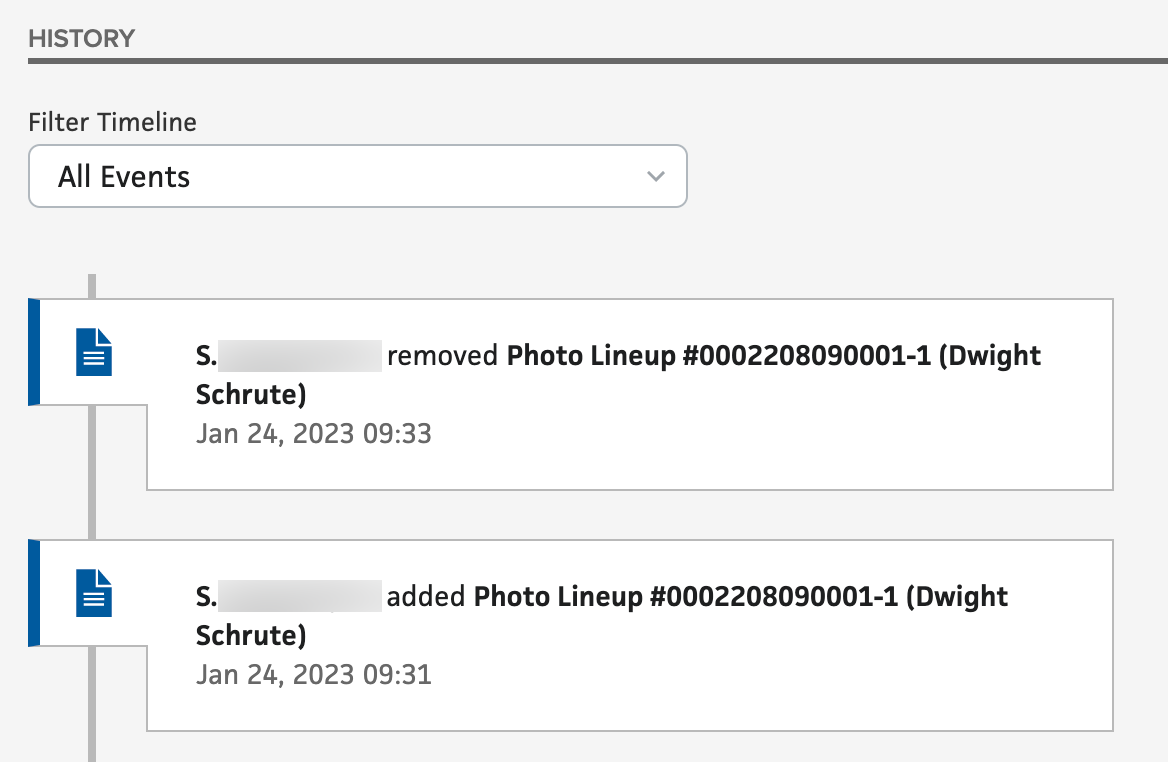Click the word "added" in the second event
Screen dimensions: 1168x762
click(426, 597)
